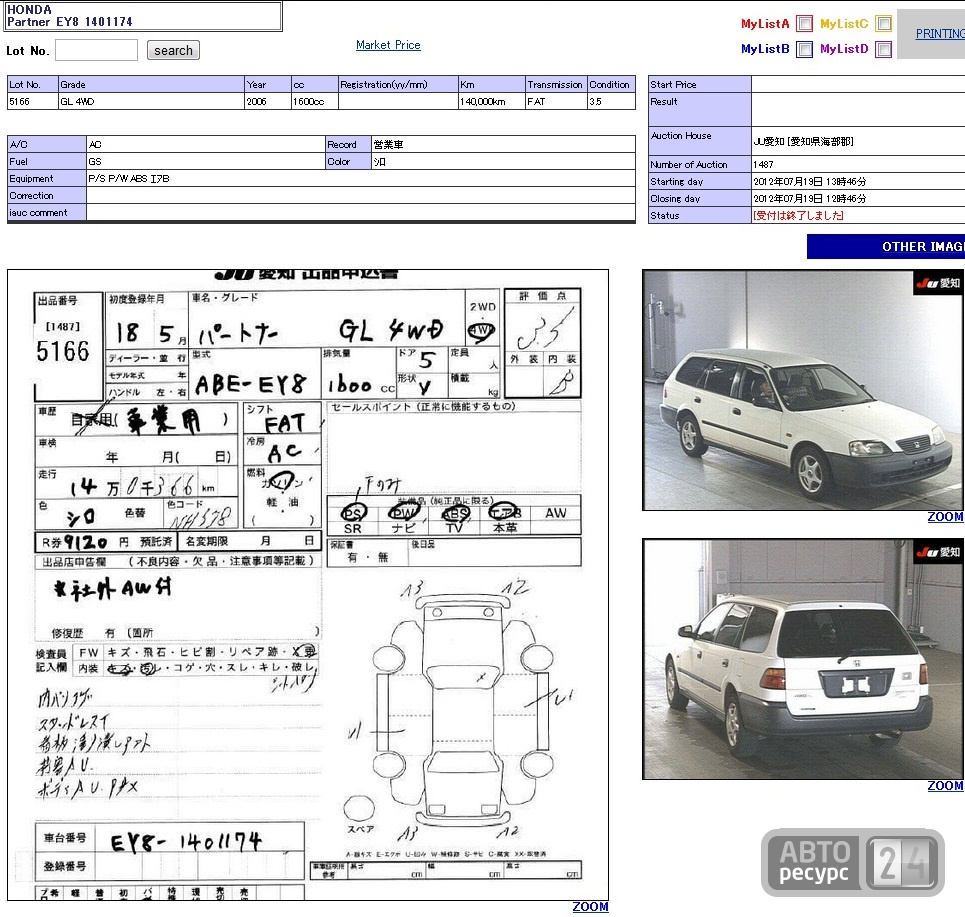Select the engine value 1600cc

tap(308, 102)
